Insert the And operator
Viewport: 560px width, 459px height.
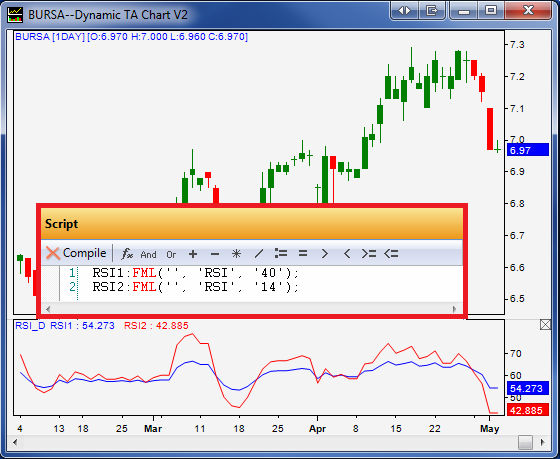pyautogui.click(x=148, y=254)
